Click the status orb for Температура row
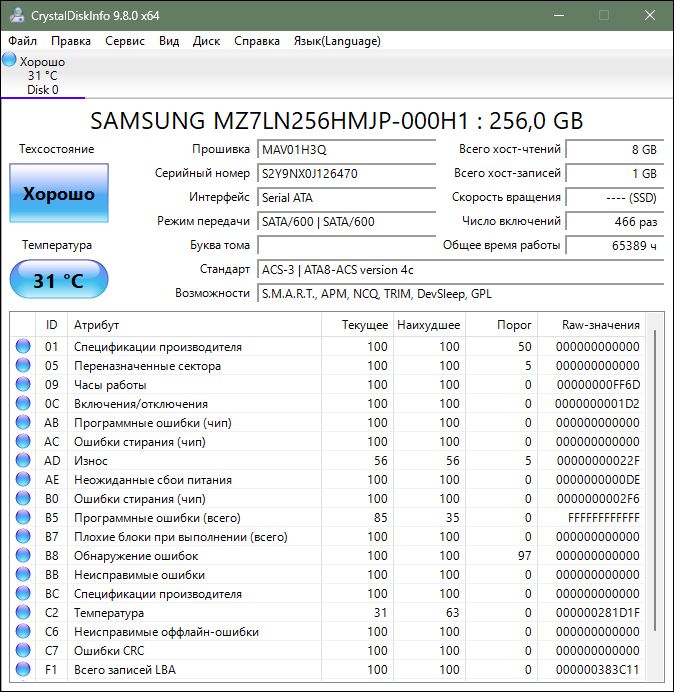This screenshot has height=692, width=674. pyautogui.click(x=23, y=613)
